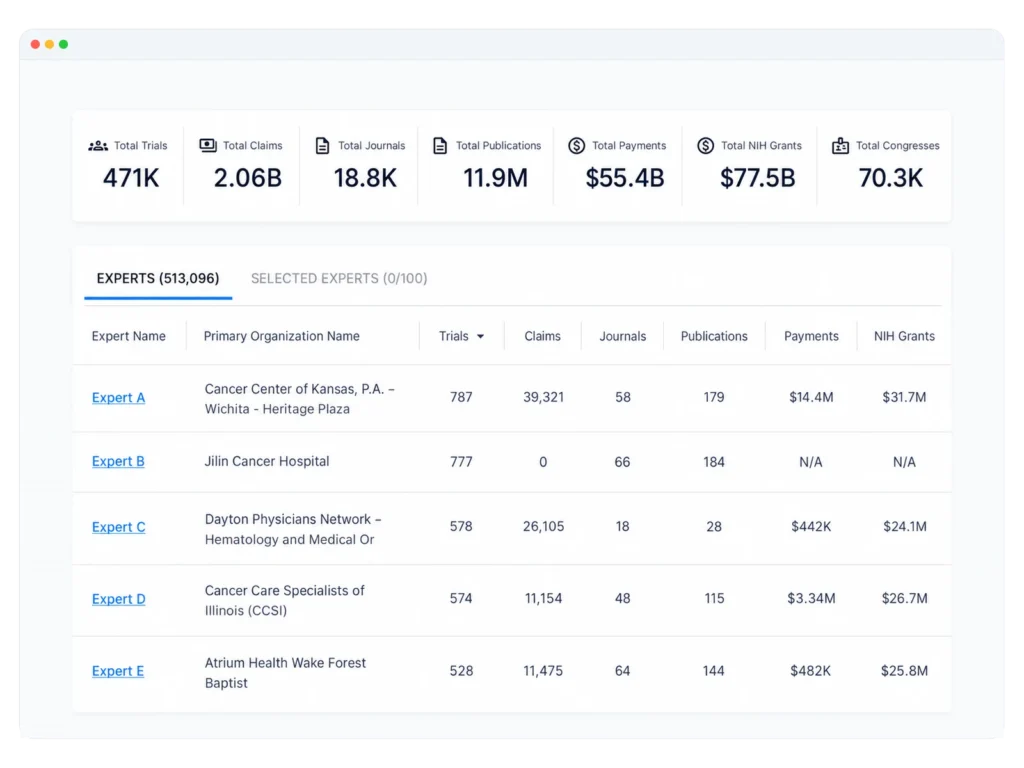
Task: Click the $24.1M NIH grants value
Action: (x=904, y=526)
